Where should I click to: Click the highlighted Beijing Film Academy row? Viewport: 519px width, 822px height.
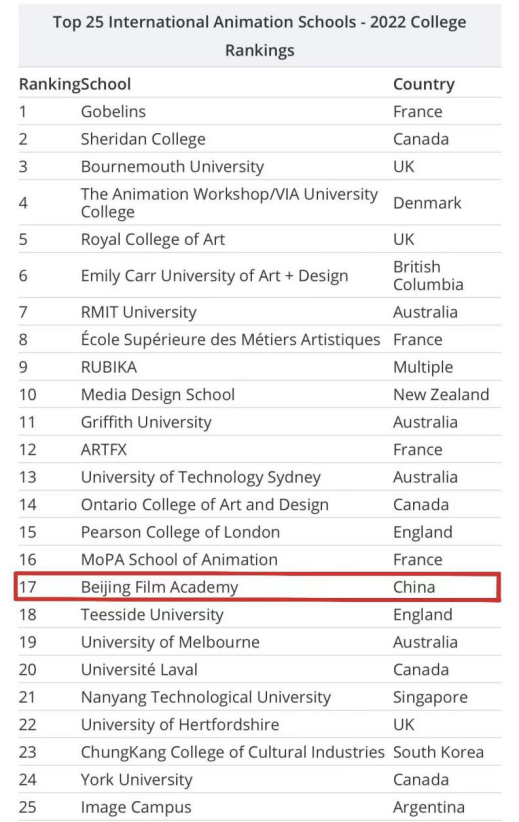pyautogui.click(x=257, y=587)
